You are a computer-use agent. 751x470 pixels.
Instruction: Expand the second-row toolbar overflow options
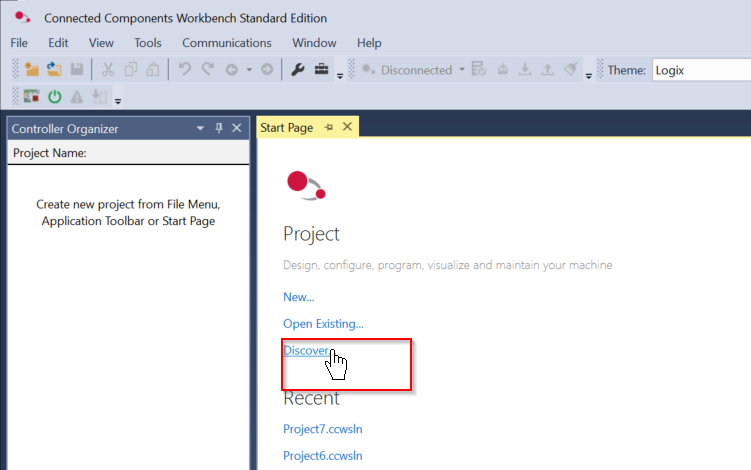pyautogui.click(x=118, y=101)
